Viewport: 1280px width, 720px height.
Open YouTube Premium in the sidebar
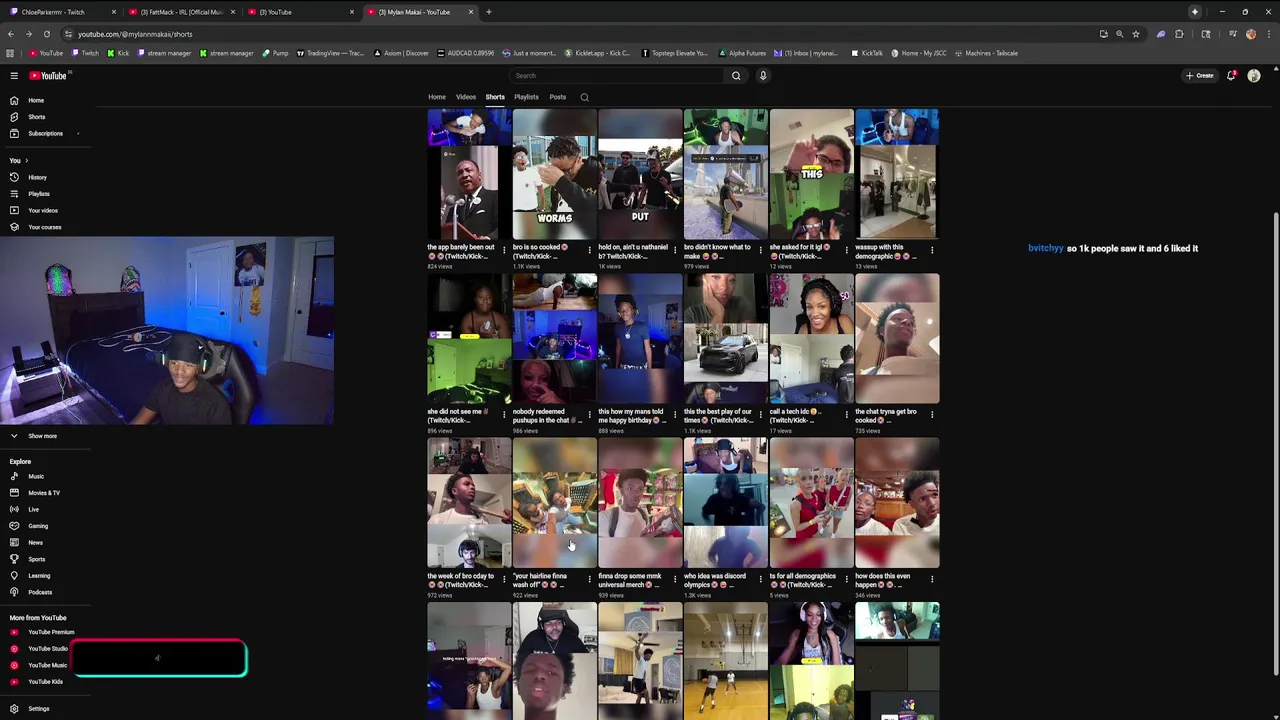[50, 632]
